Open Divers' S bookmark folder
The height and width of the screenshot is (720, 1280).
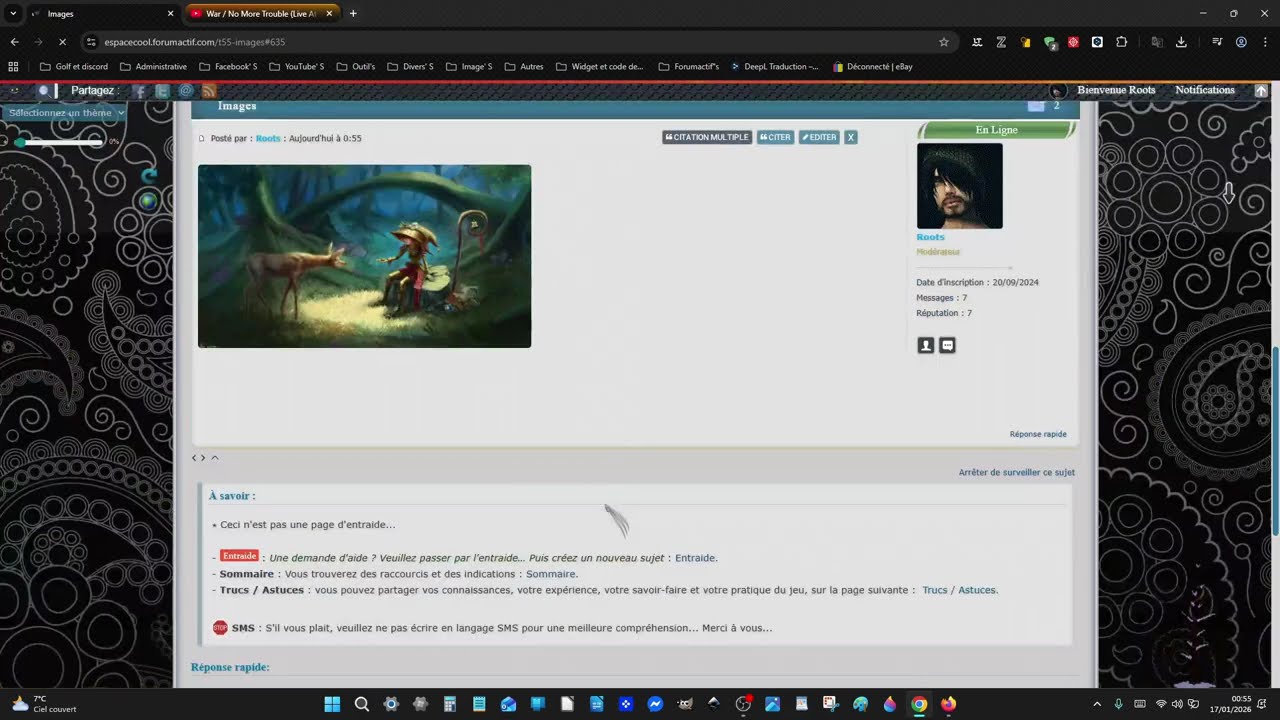click(x=410, y=67)
